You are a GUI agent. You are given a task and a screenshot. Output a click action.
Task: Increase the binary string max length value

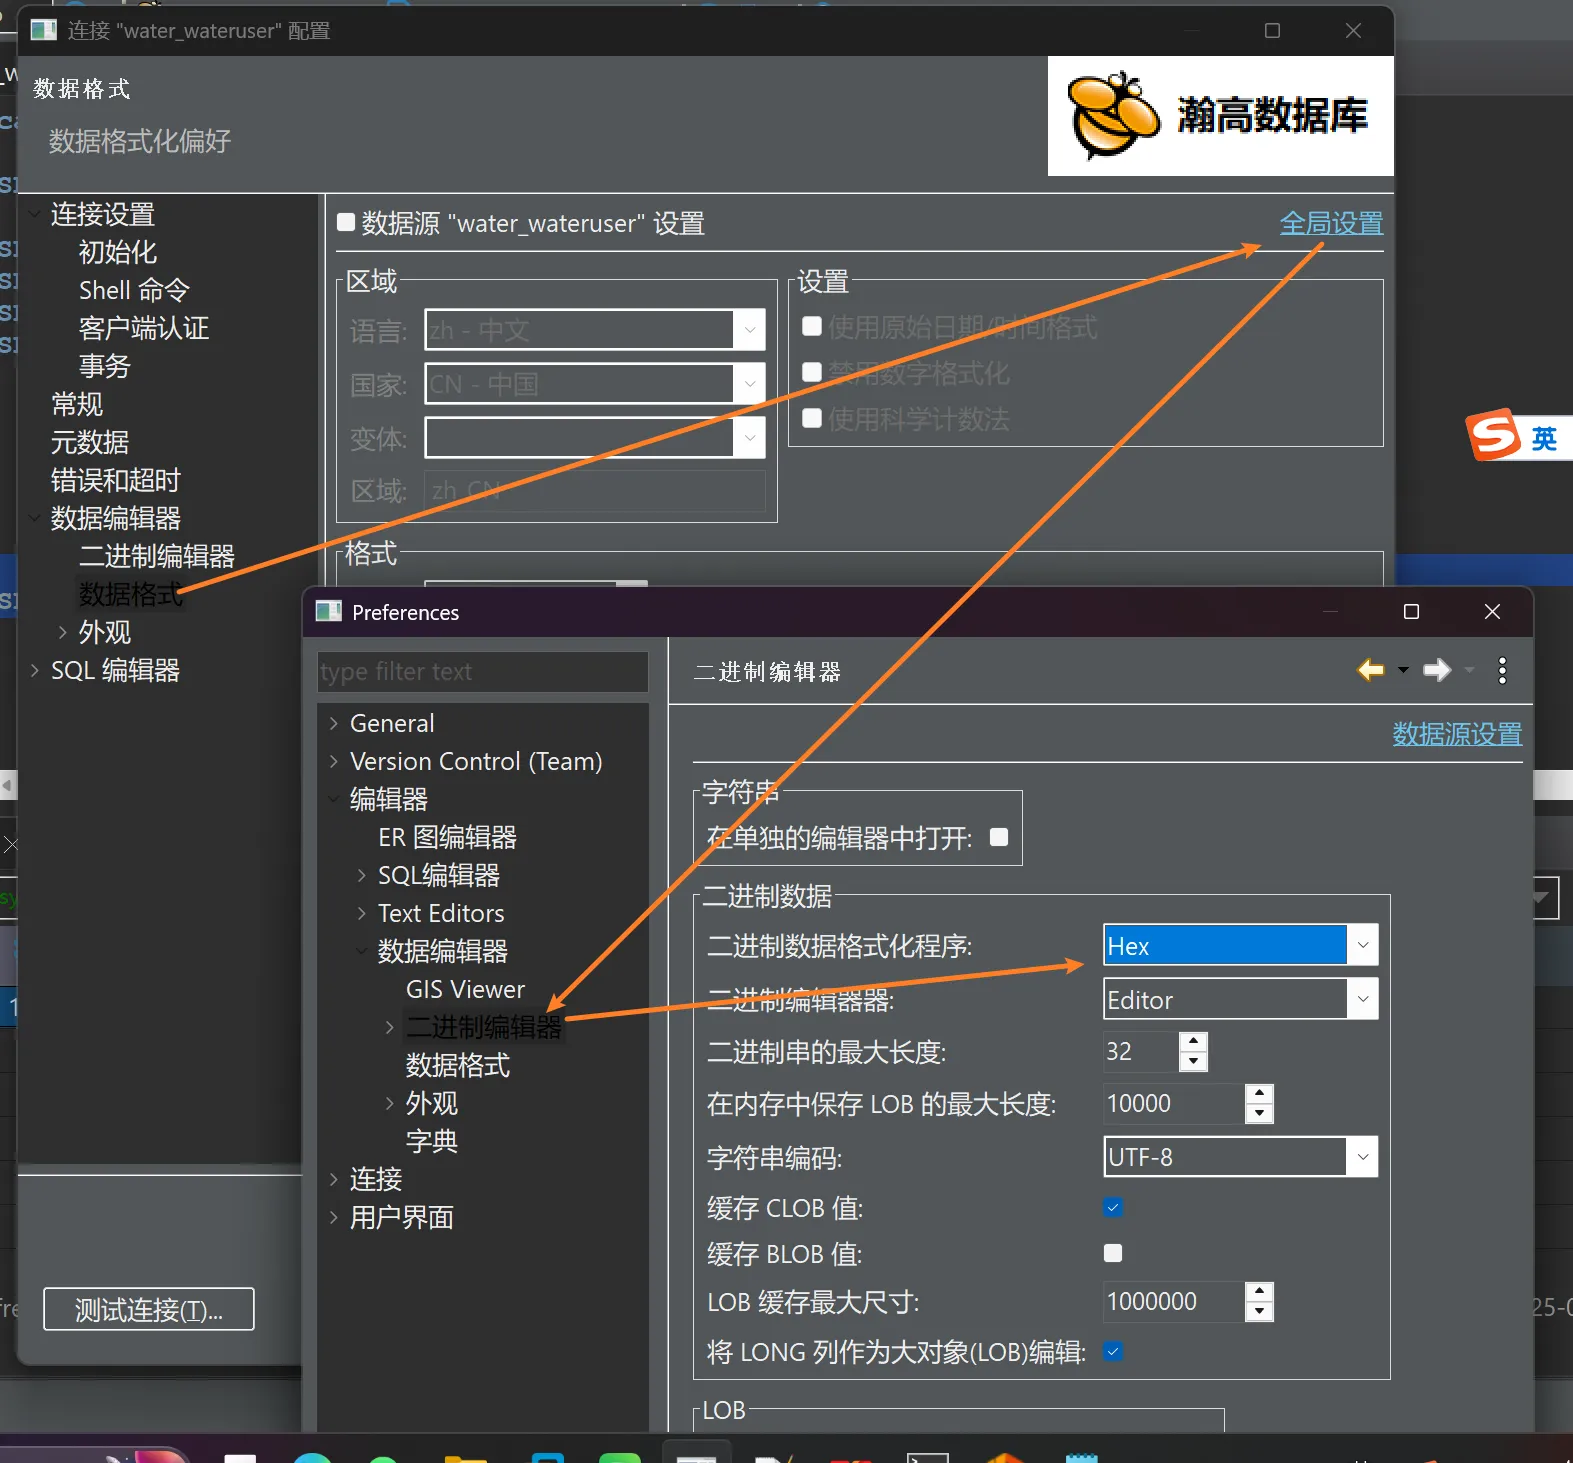(1193, 1042)
